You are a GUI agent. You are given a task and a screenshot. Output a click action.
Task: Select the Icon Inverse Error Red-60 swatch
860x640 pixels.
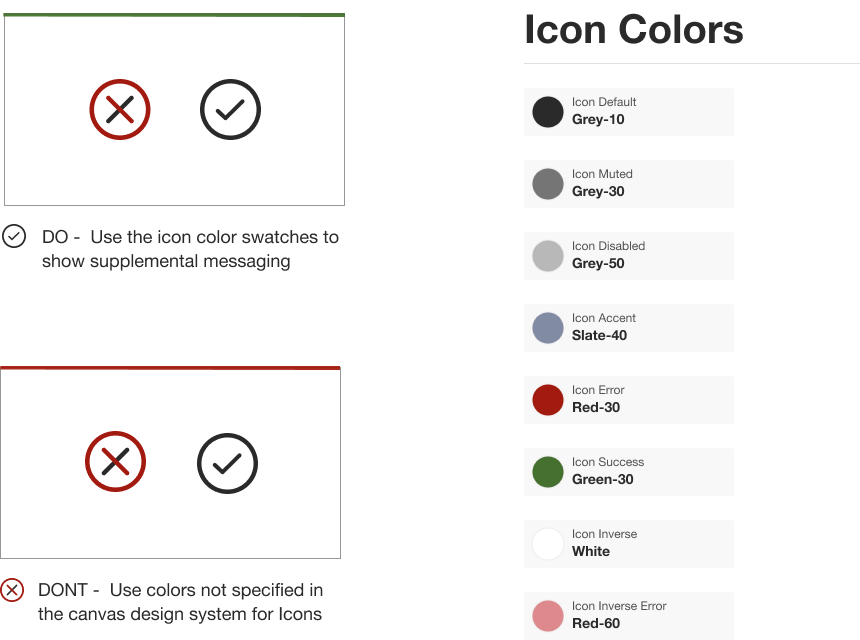coord(548,616)
